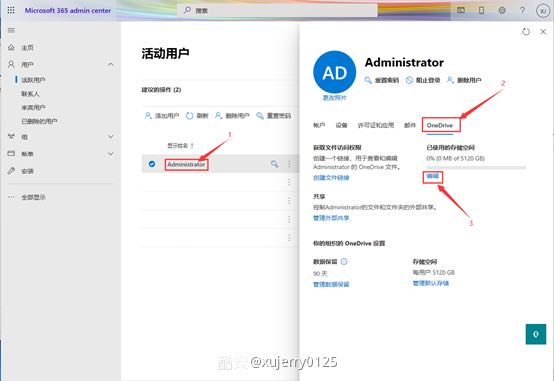The image size is (554, 381).
Task: Click the refresh icon in user panel
Action: [x=526, y=31]
